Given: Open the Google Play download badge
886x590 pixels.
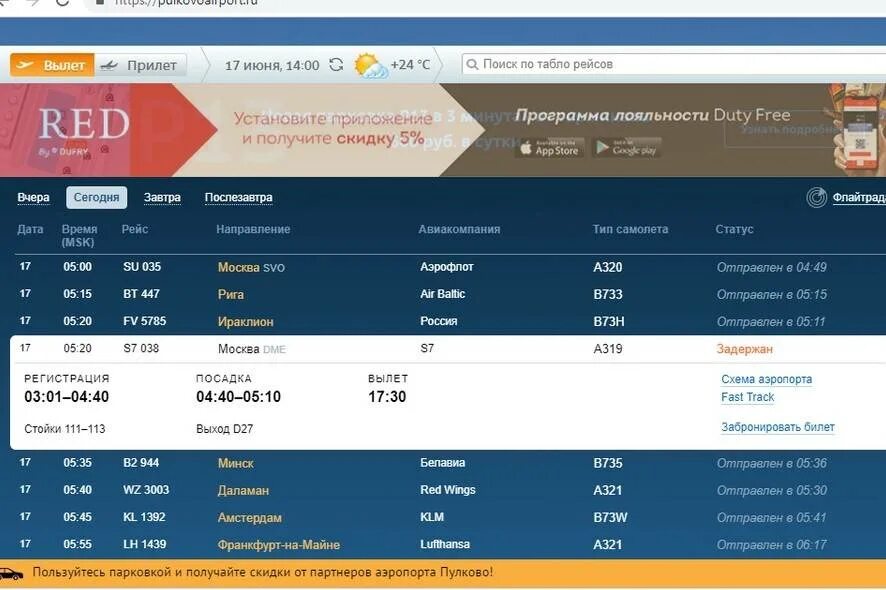Looking at the screenshot, I should tap(627, 149).
